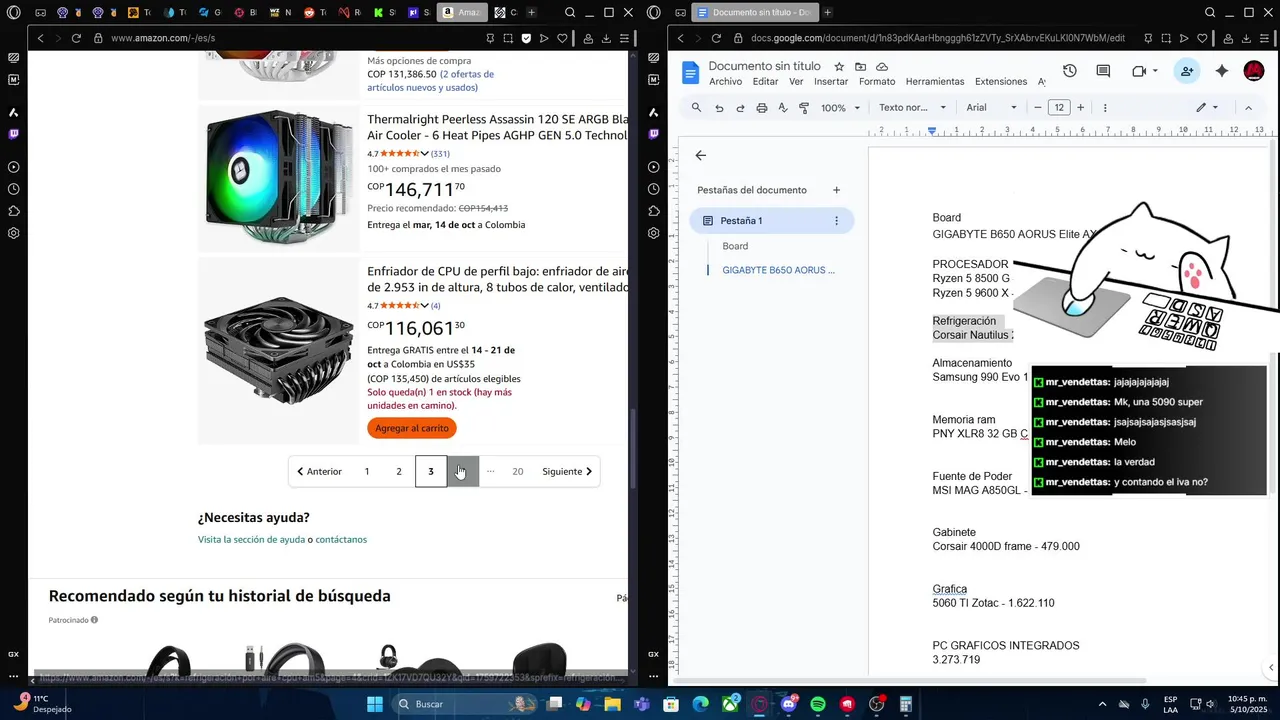The image size is (1280, 720).
Task: Open 2 ofertas de artículos nuevos link
Action: click(430, 81)
